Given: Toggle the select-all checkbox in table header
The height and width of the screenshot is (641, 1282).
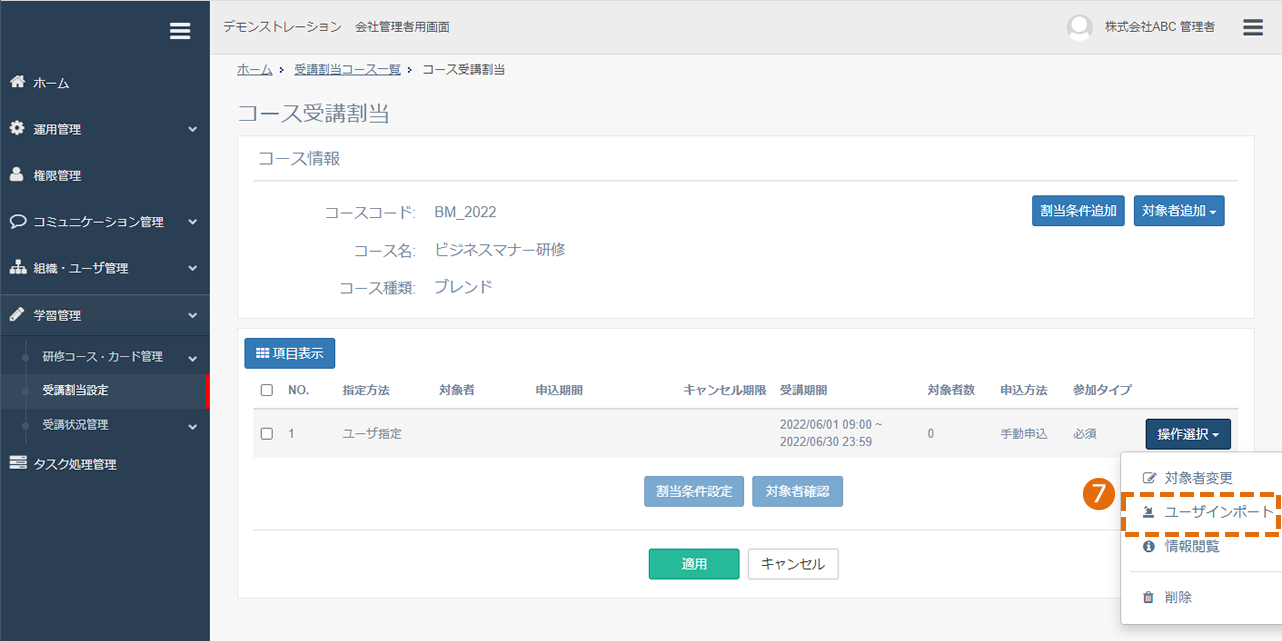Looking at the screenshot, I should [267, 390].
